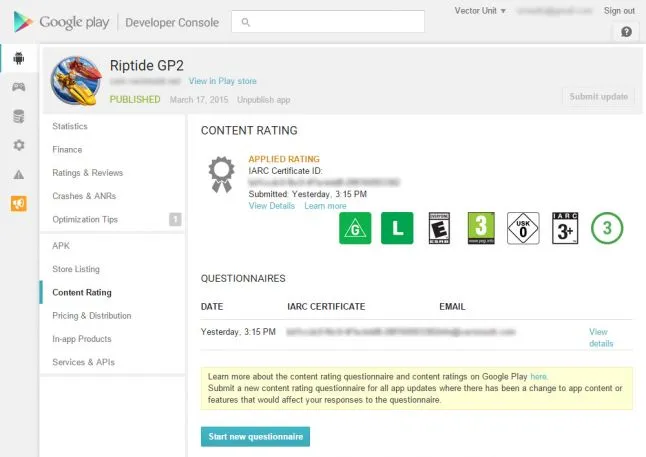Click the APPLIED RATING label
This screenshot has width=646, height=457.
click(284, 159)
